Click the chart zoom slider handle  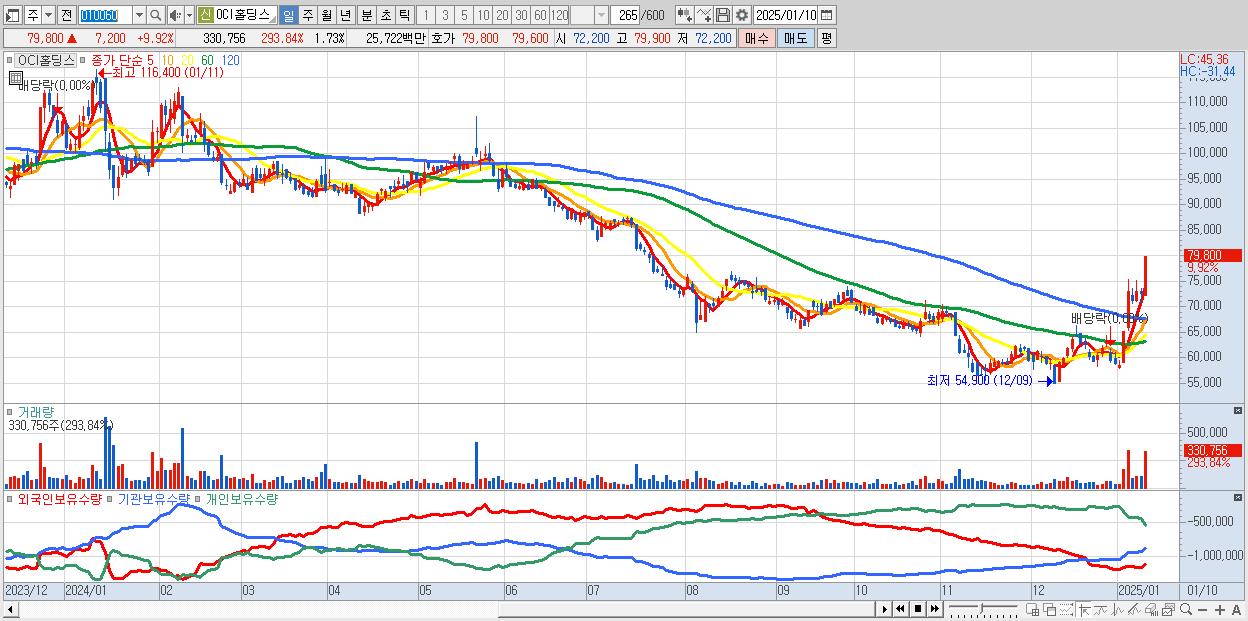[982, 609]
